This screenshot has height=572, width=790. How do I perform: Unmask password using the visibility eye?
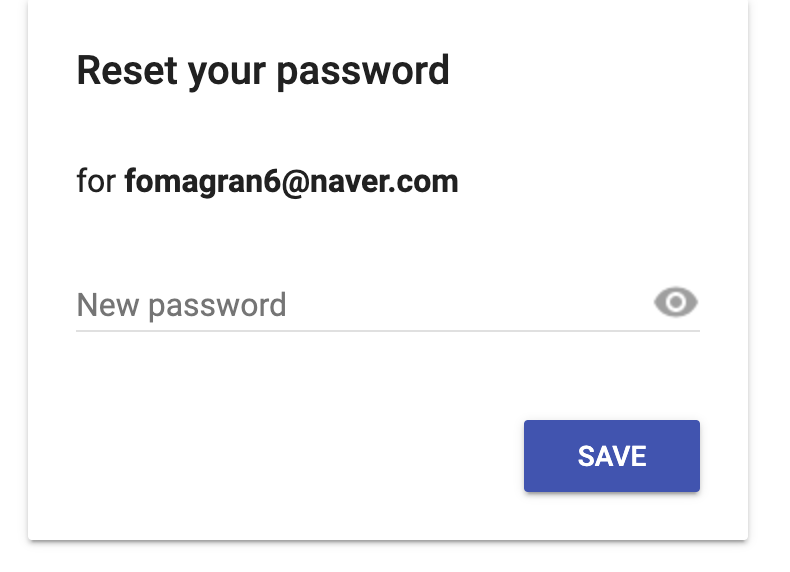coord(676,302)
